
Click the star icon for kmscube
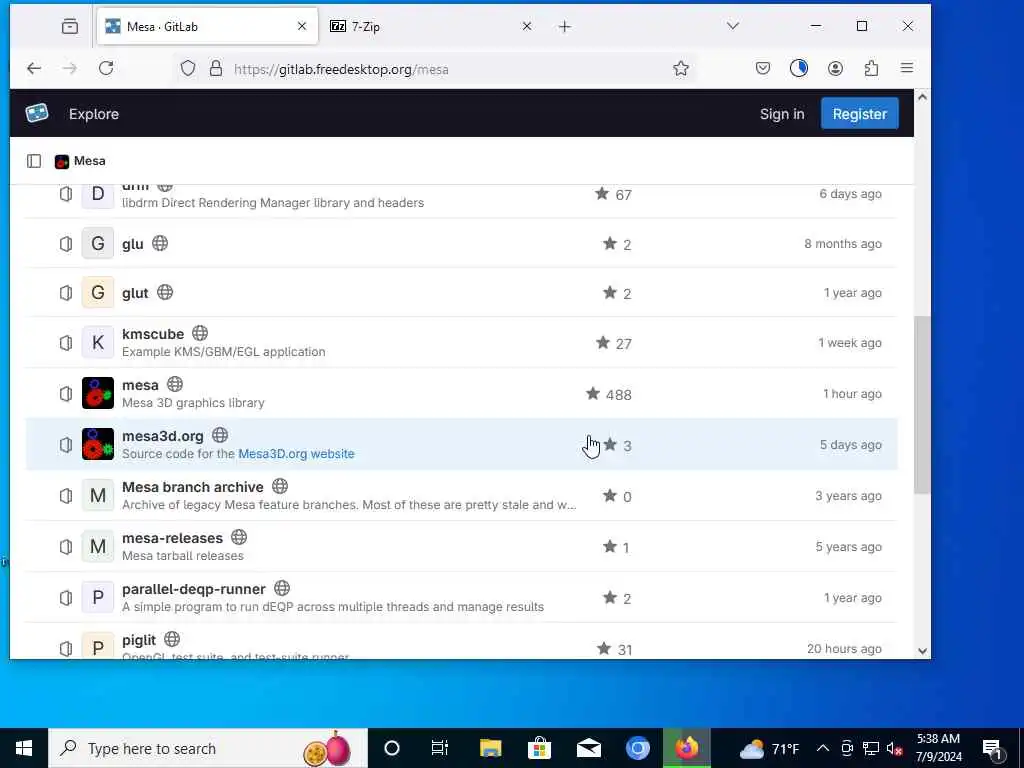[603, 342]
